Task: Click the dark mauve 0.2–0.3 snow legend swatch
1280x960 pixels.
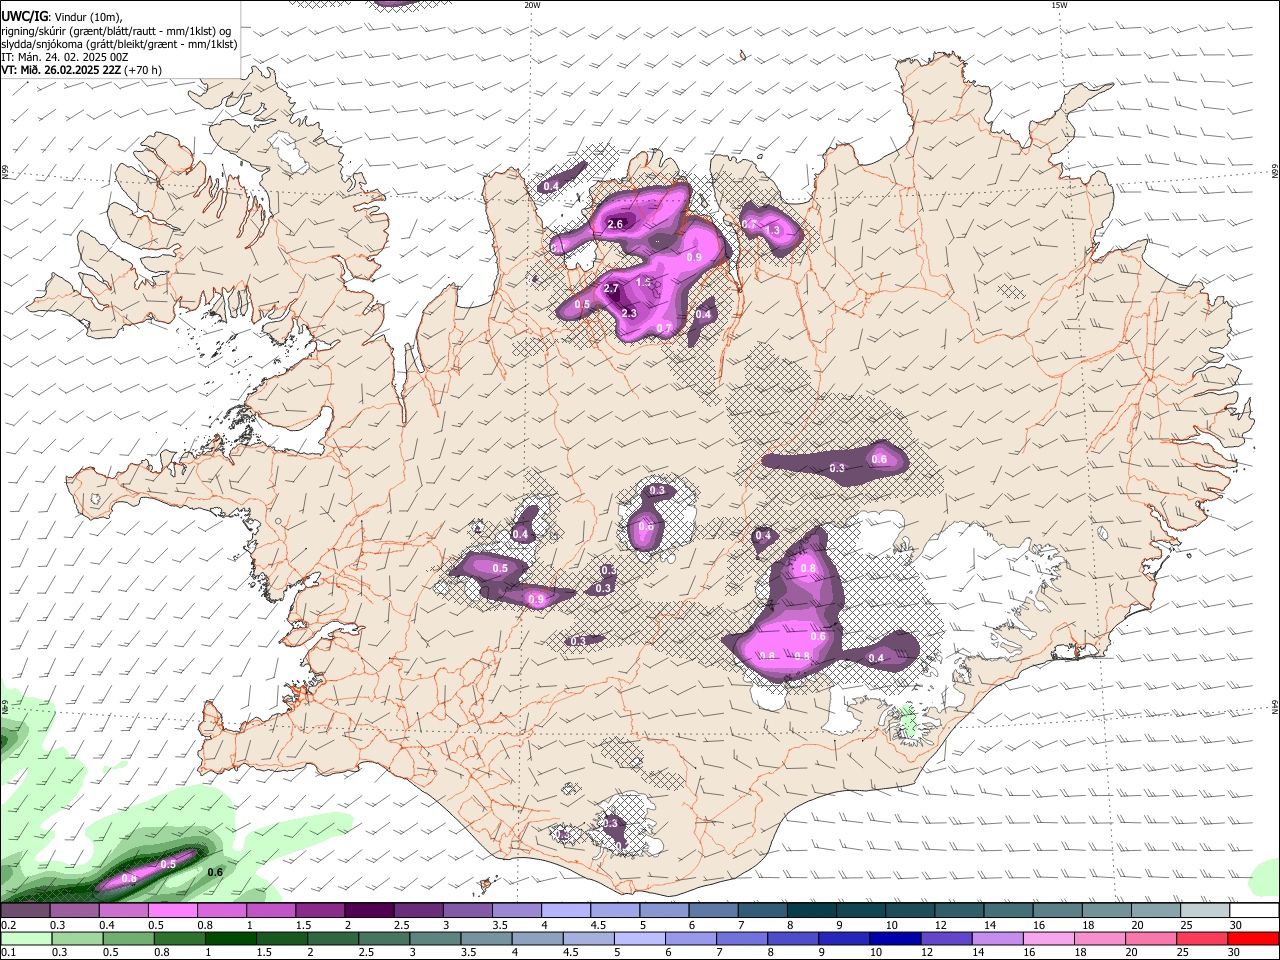Action: coord(25,911)
